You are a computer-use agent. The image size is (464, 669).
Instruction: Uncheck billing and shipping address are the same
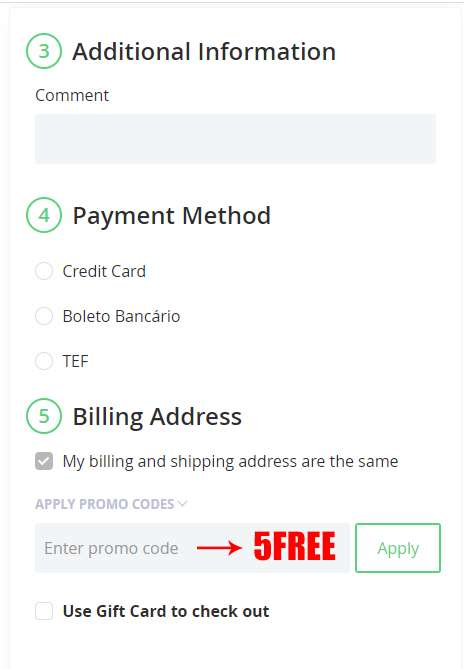pos(44,461)
